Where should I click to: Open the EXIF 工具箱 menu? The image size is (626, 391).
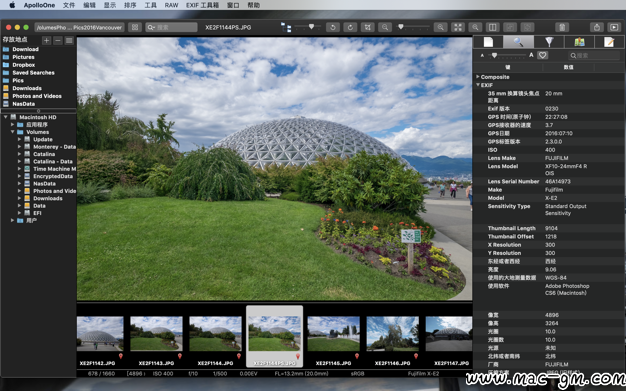[x=202, y=5]
